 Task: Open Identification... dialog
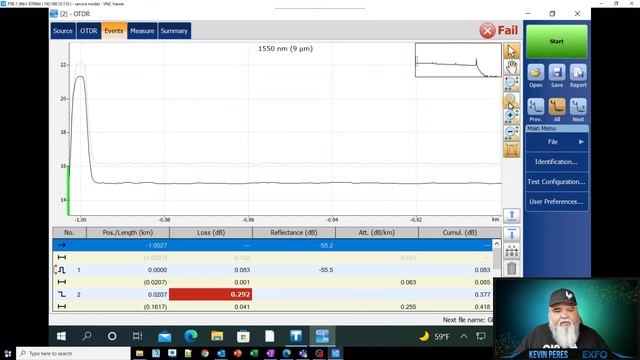pos(557,162)
